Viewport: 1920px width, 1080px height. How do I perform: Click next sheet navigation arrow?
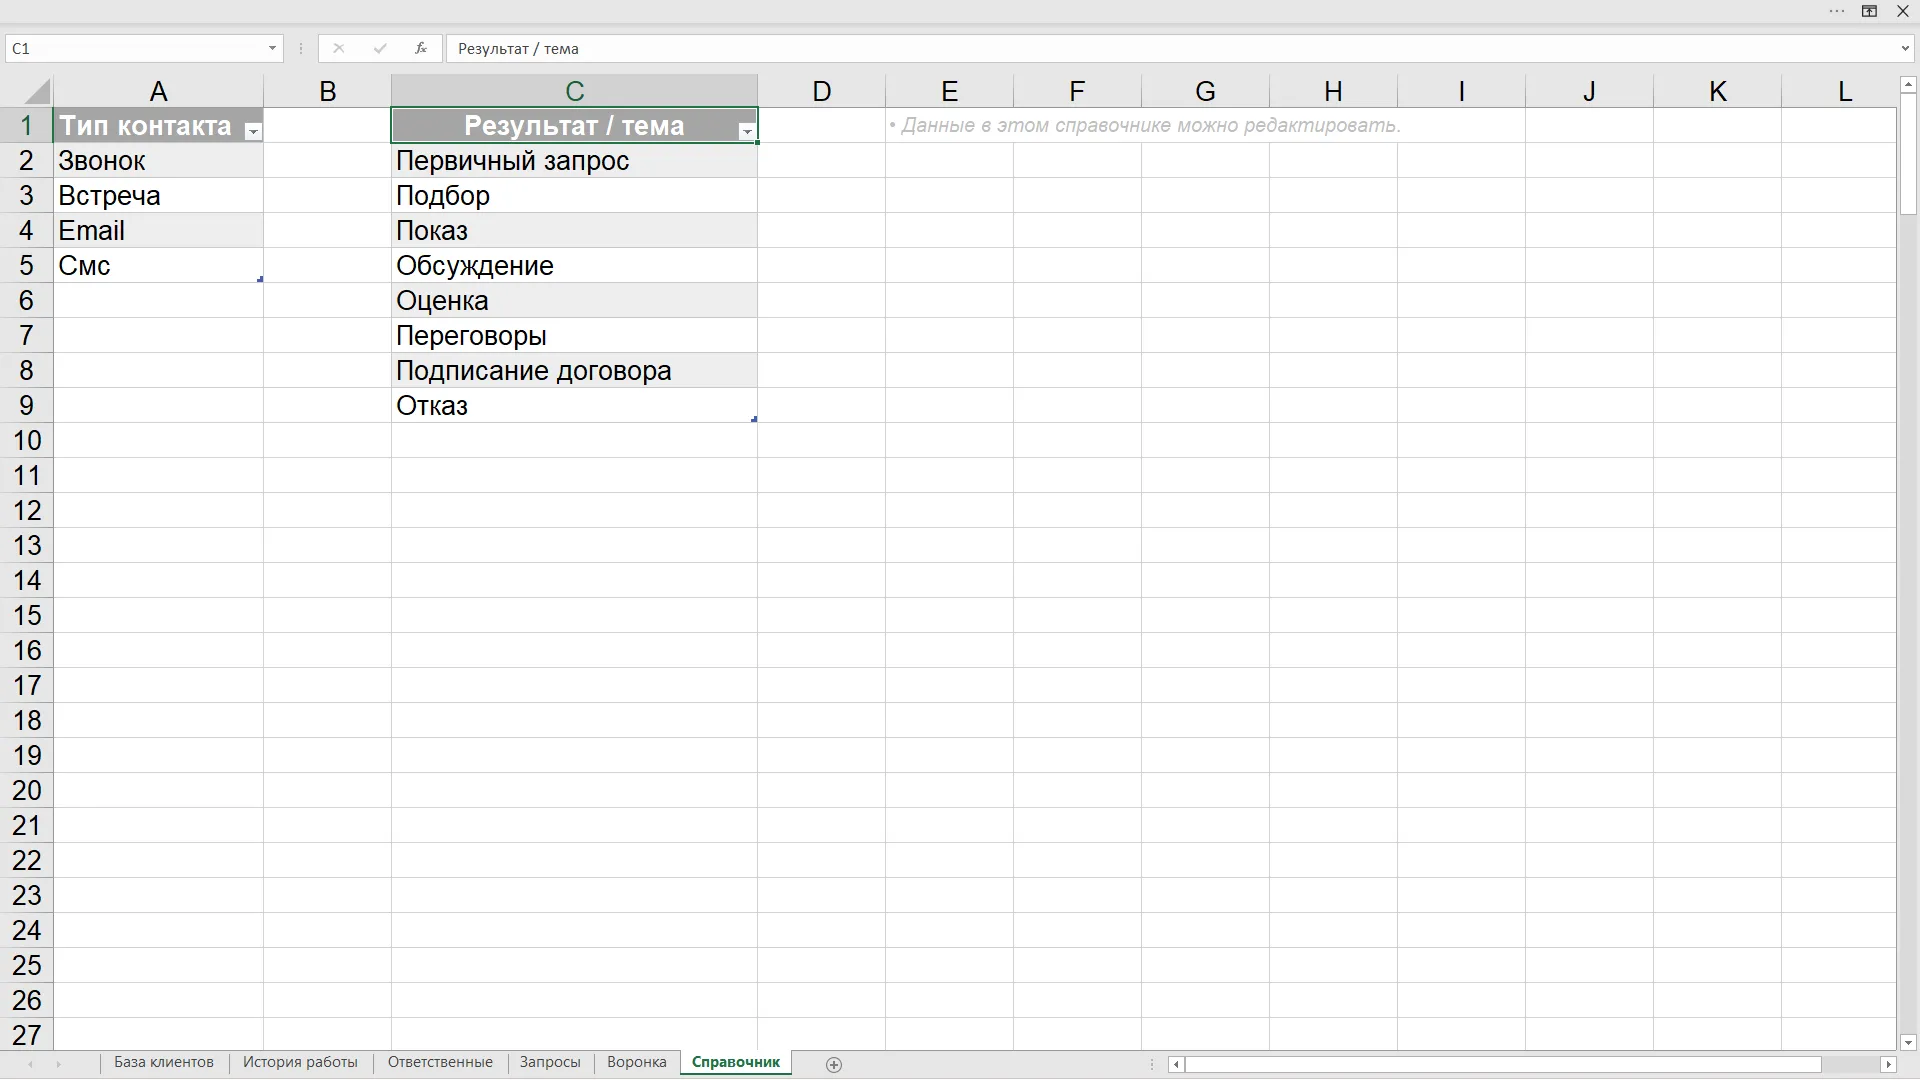58,1064
